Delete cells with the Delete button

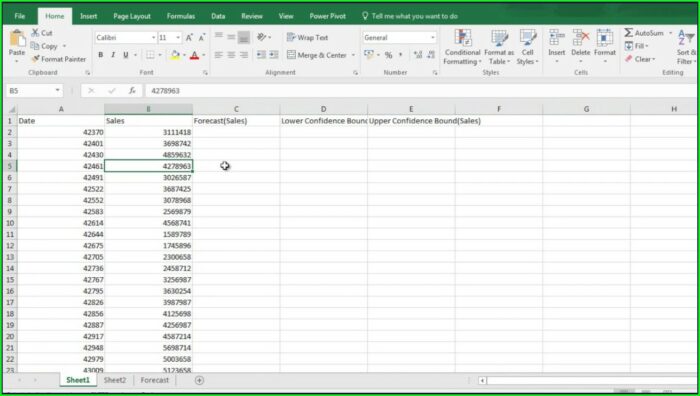click(581, 46)
